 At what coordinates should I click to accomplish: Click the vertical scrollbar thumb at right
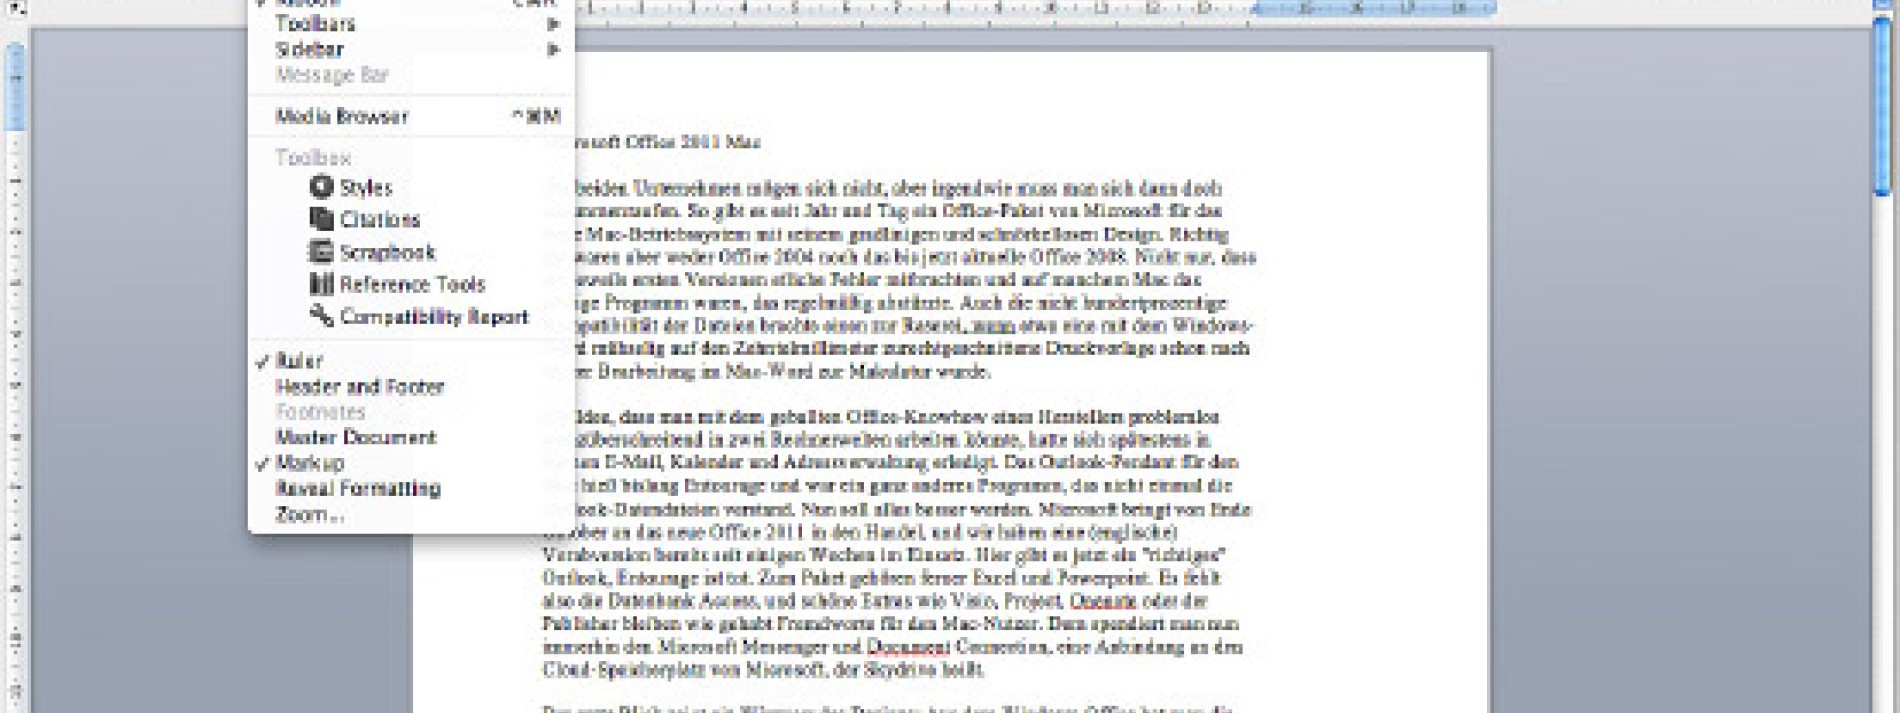(x=1883, y=108)
